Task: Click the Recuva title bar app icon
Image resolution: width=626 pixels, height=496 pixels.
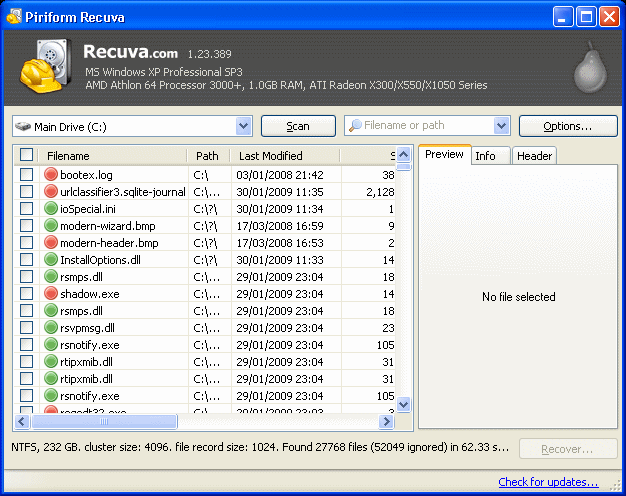Action: (14, 17)
